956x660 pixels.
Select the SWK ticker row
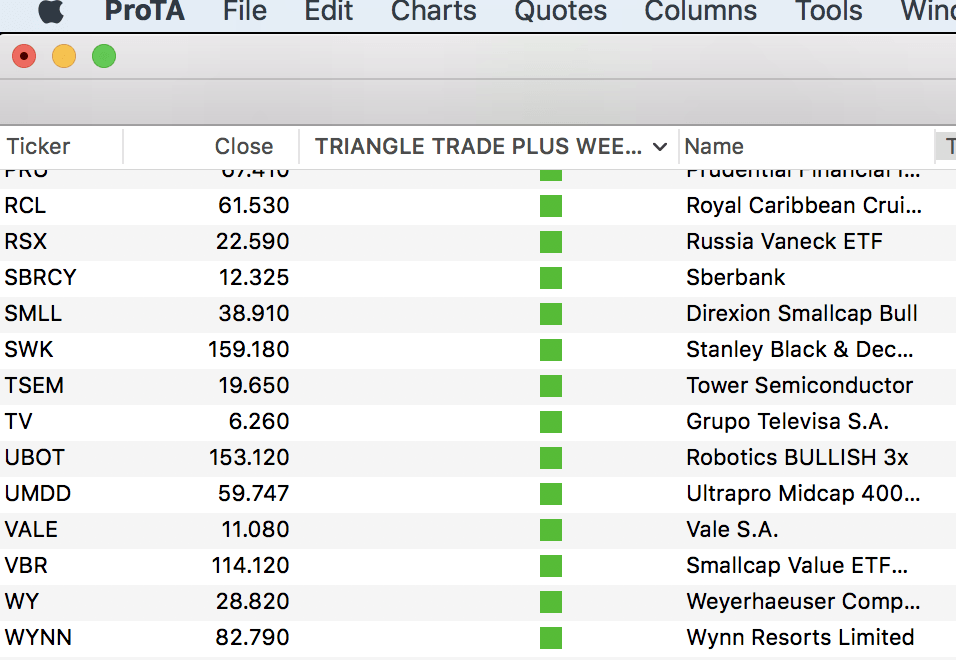pos(29,350)
